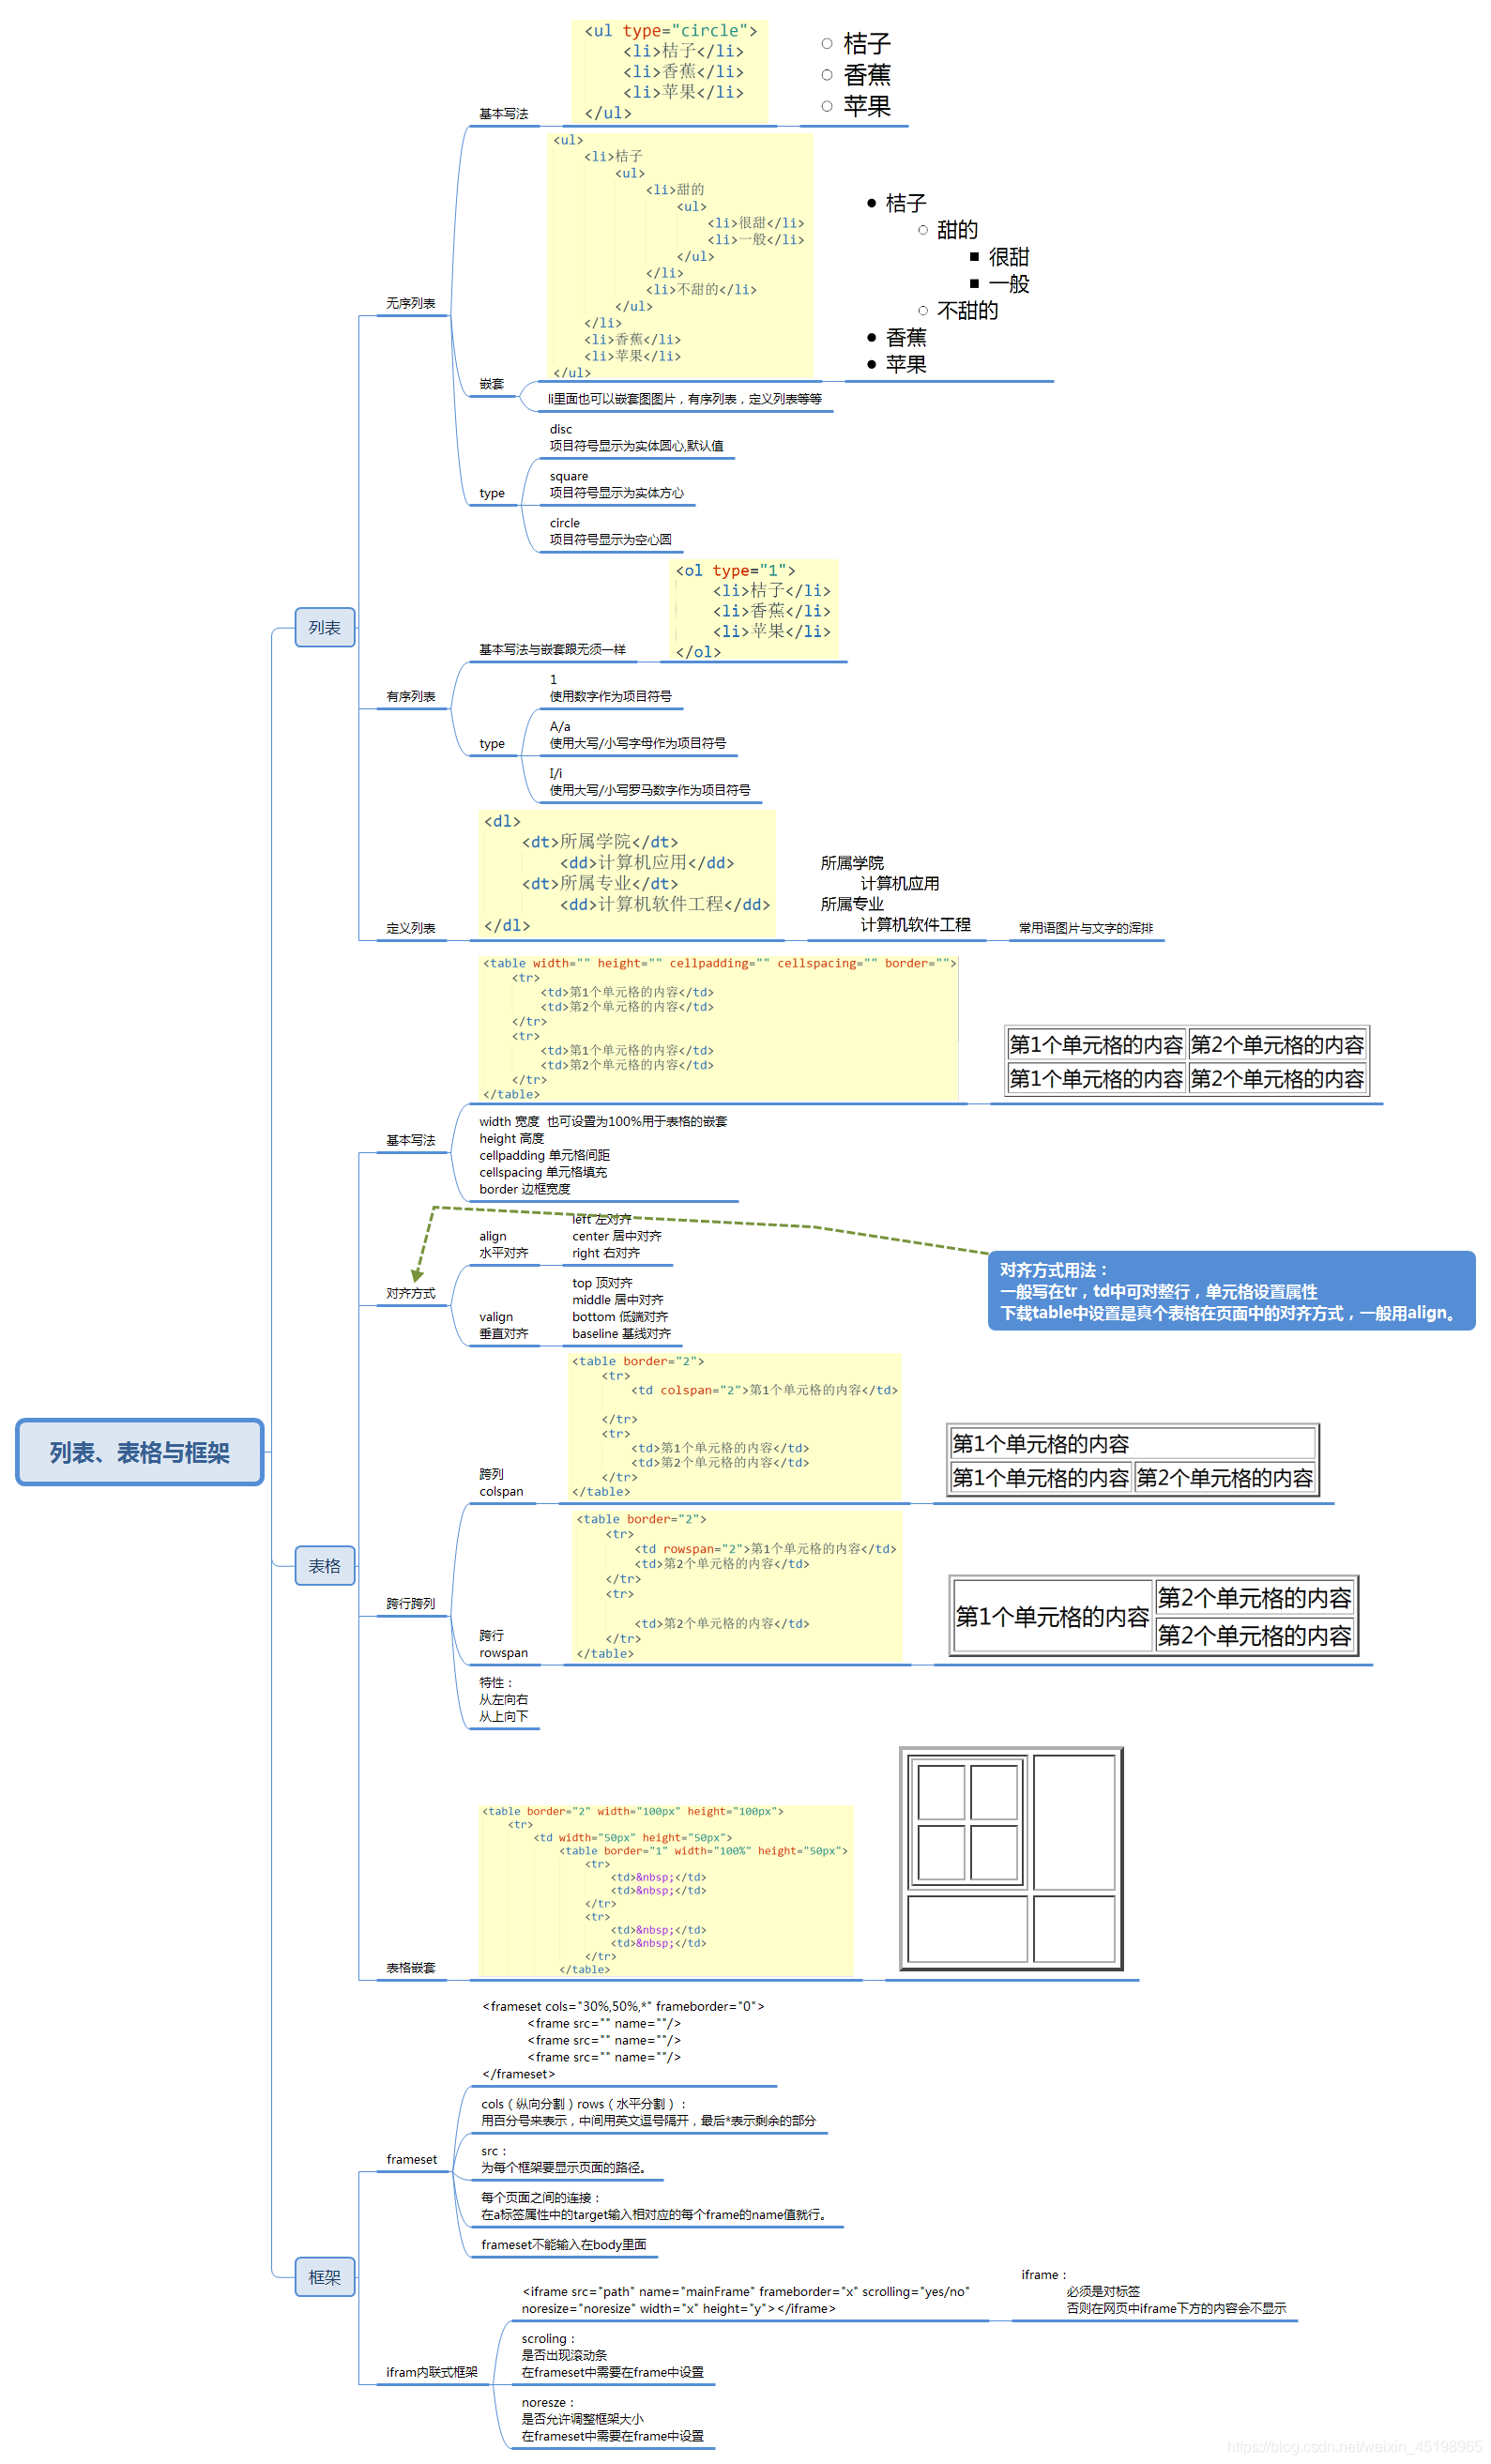Click the baseline 基线对齐 value

point(621,1333)
